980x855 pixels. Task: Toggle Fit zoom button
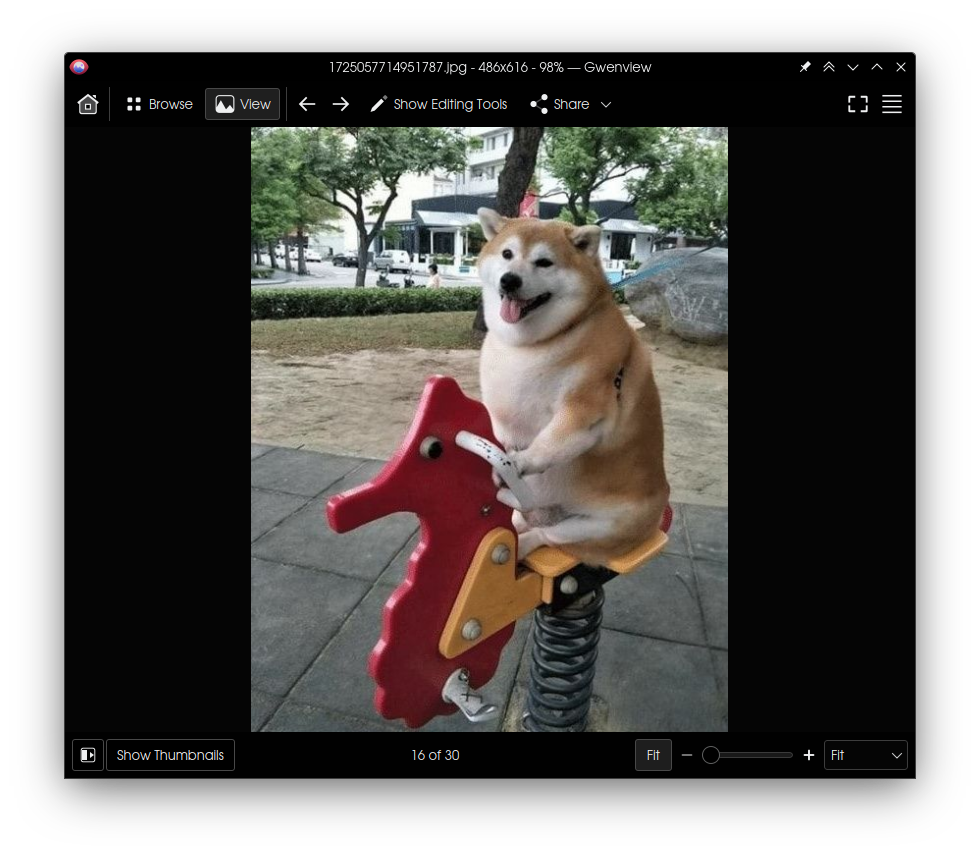point(653,755)
